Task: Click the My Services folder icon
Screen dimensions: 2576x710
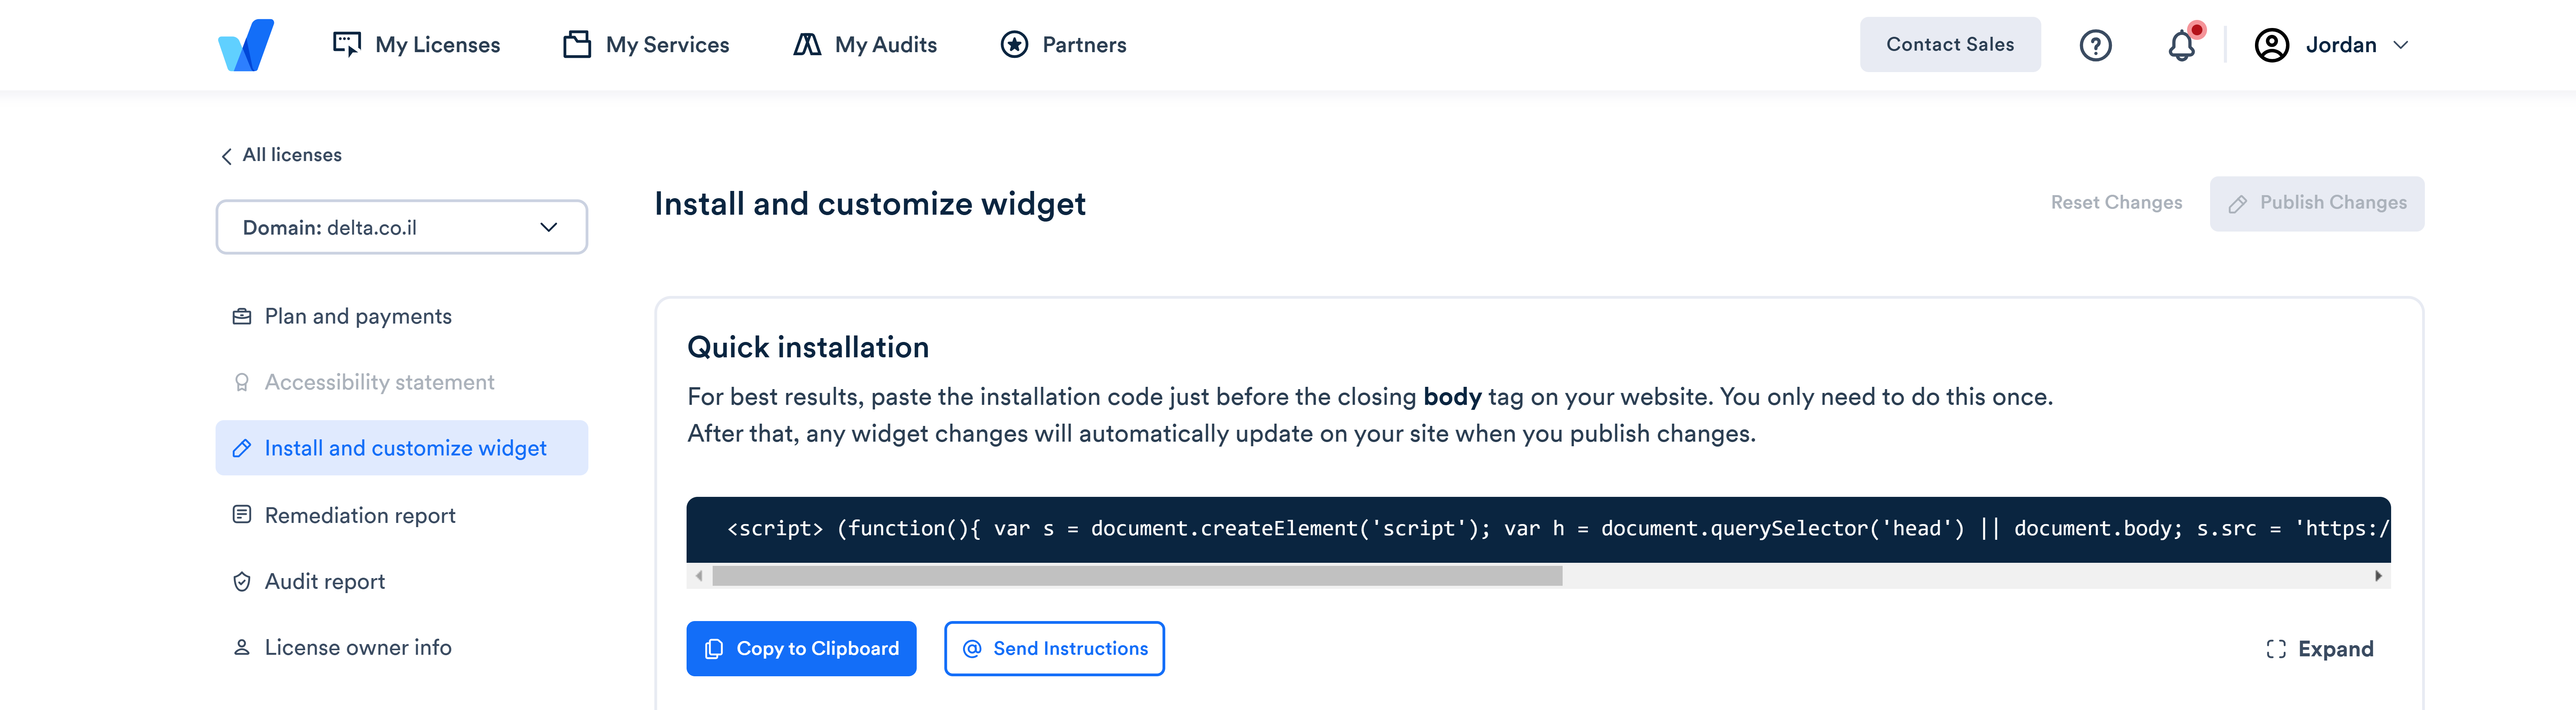Action: pos(577,44)
